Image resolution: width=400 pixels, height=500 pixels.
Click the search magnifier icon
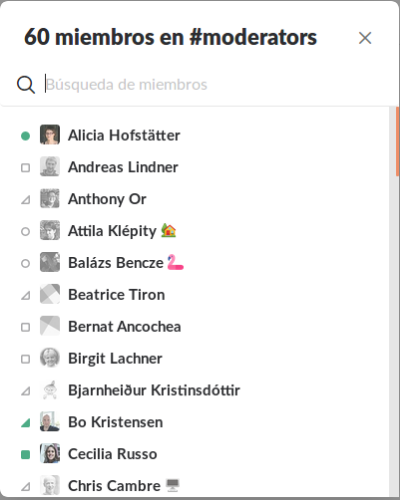point(26,85)
